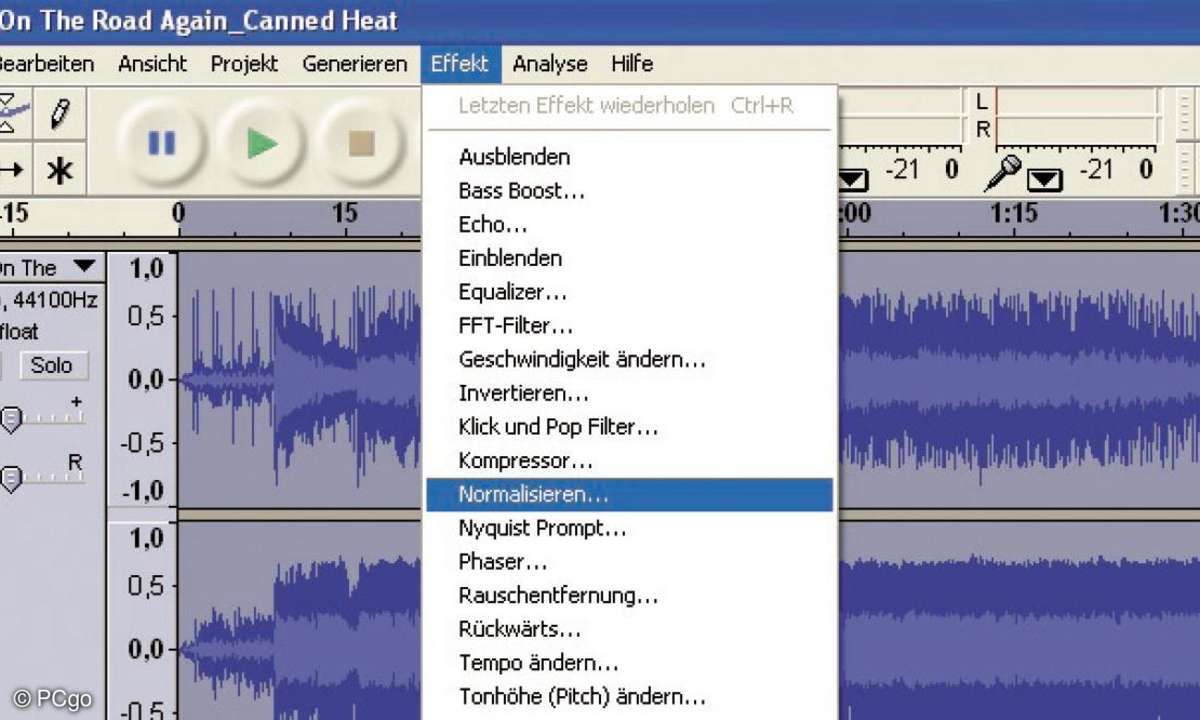Open the dropdown next to the microphone
The width and height of the screenshot is (1200, 720).
point(1044,179)
